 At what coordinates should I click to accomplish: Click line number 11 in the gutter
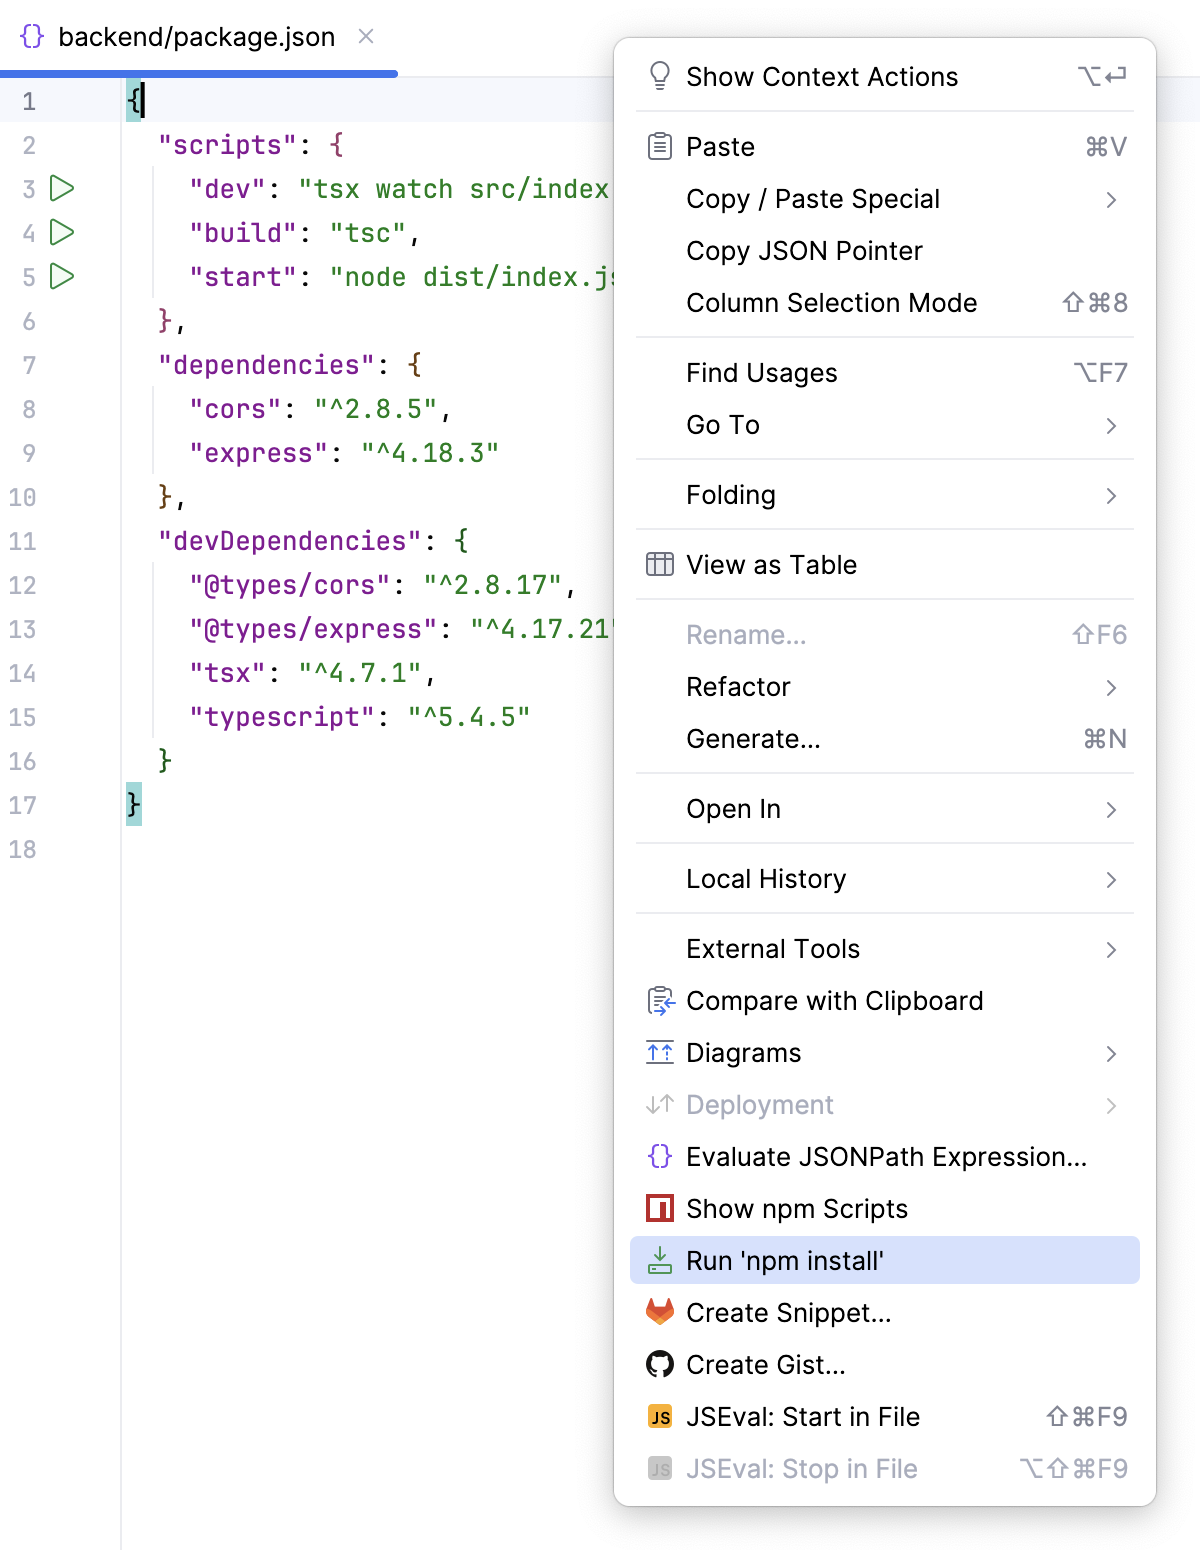[x=23, y=541]
